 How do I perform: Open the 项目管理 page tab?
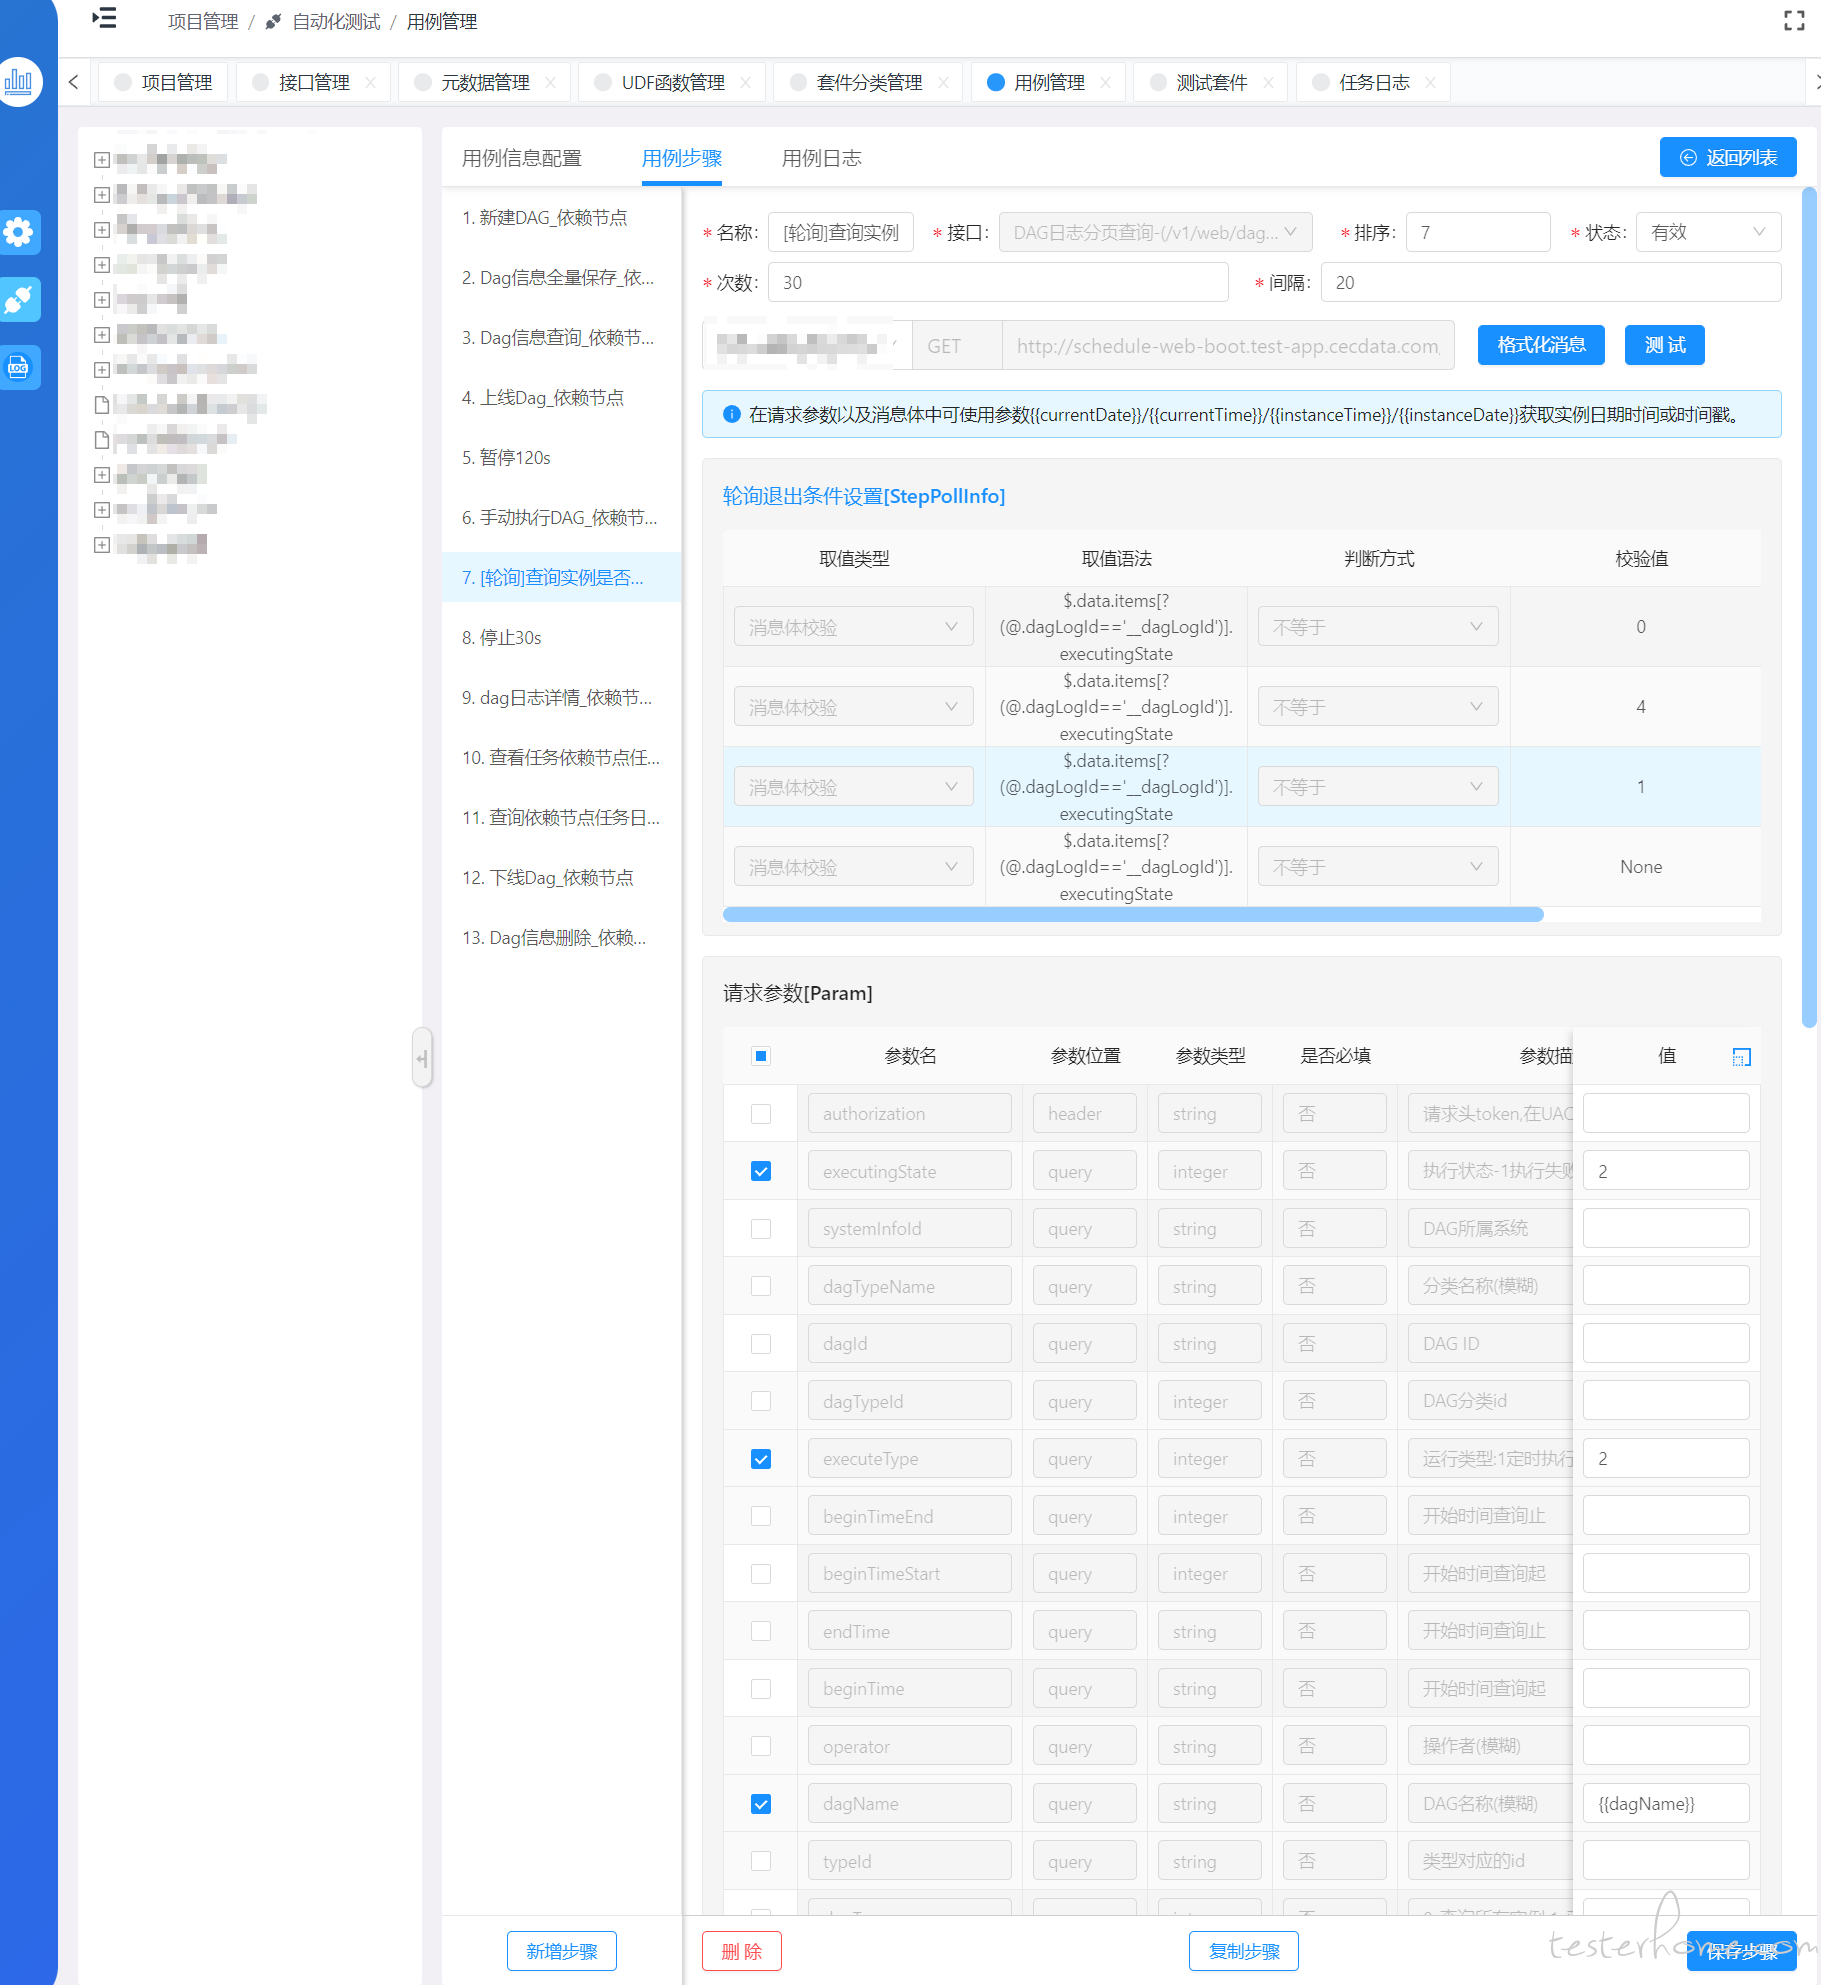click(164, 82)
